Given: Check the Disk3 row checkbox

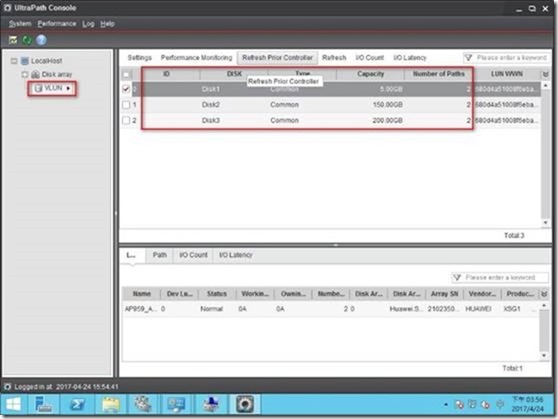Looking at the screenshot, I should click(126, 120).
